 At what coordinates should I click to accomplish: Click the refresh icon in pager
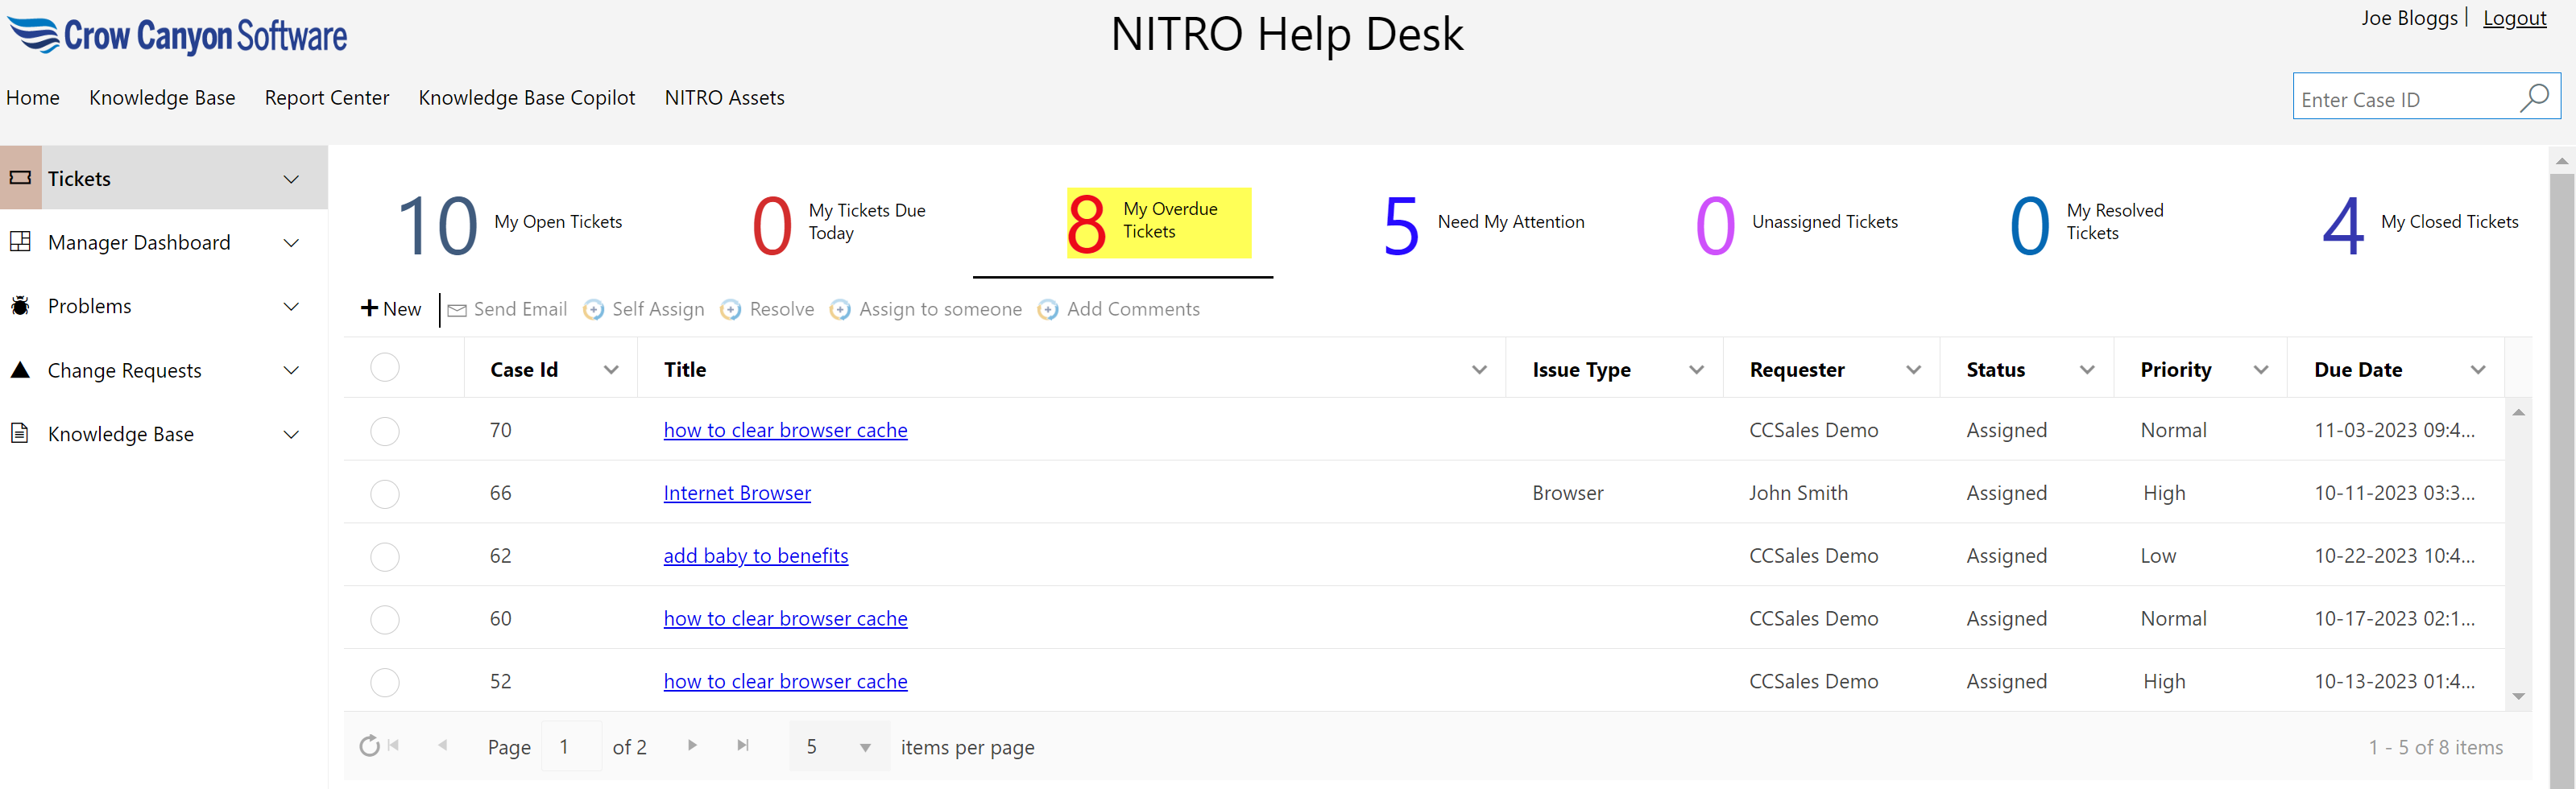(369, 746)
